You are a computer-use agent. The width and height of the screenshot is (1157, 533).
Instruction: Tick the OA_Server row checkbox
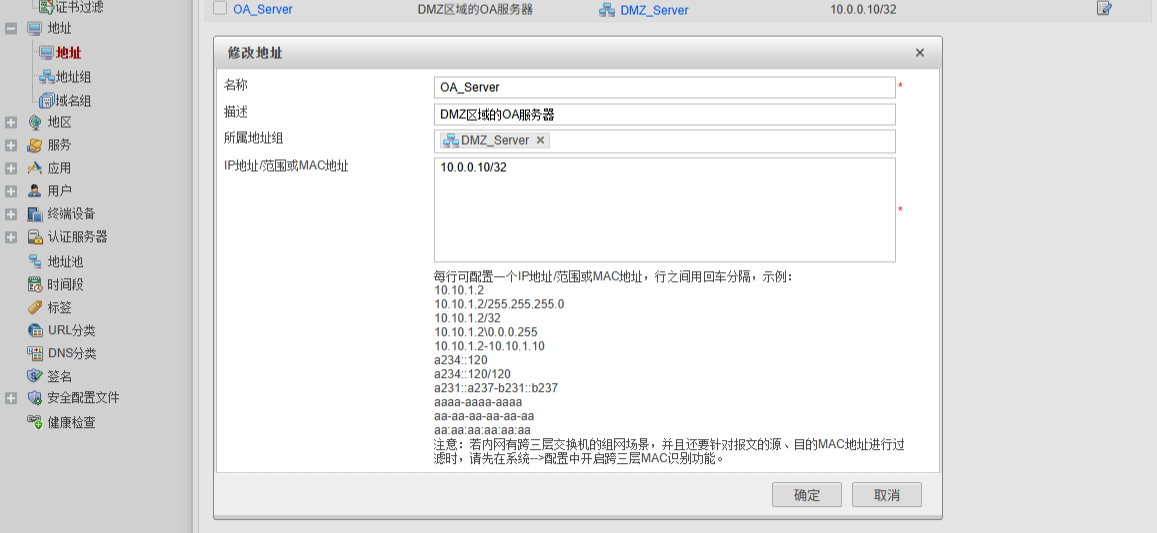pyautogui.click(x=220, y=9)
